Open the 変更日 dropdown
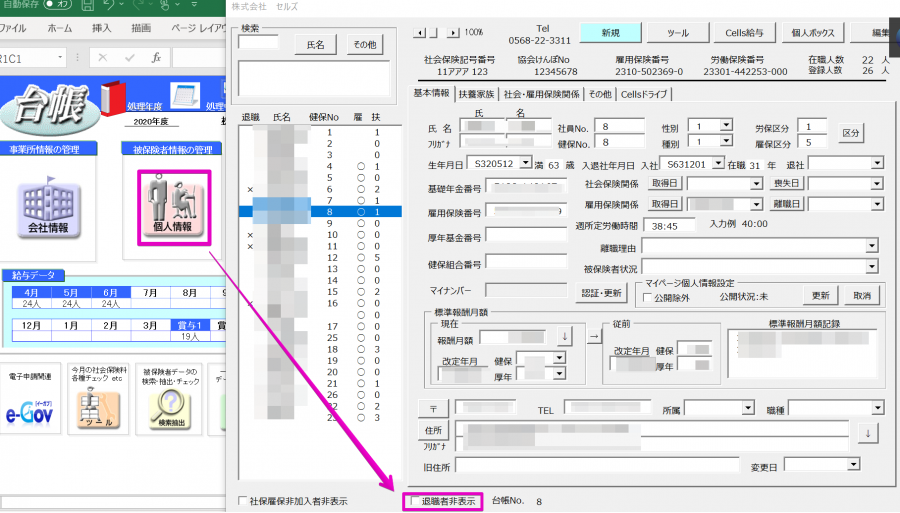The width and height of the screenshot is (900, 513). tap(854, 464)
